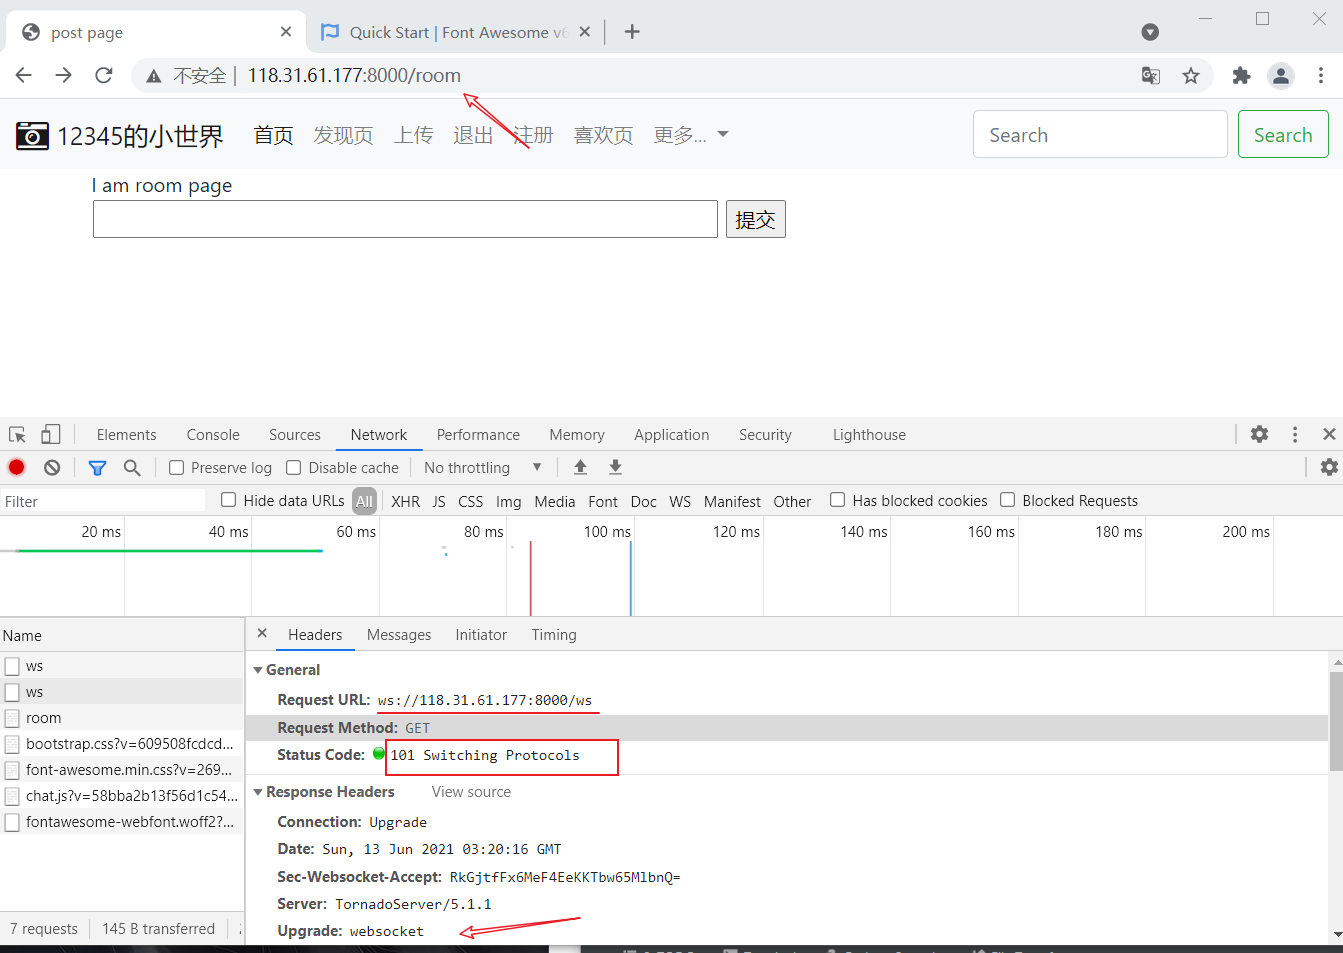This screenshot has width=1343, height=953.
Task: Click the camera logo of 12345的小世界
Action: point(32,135)
